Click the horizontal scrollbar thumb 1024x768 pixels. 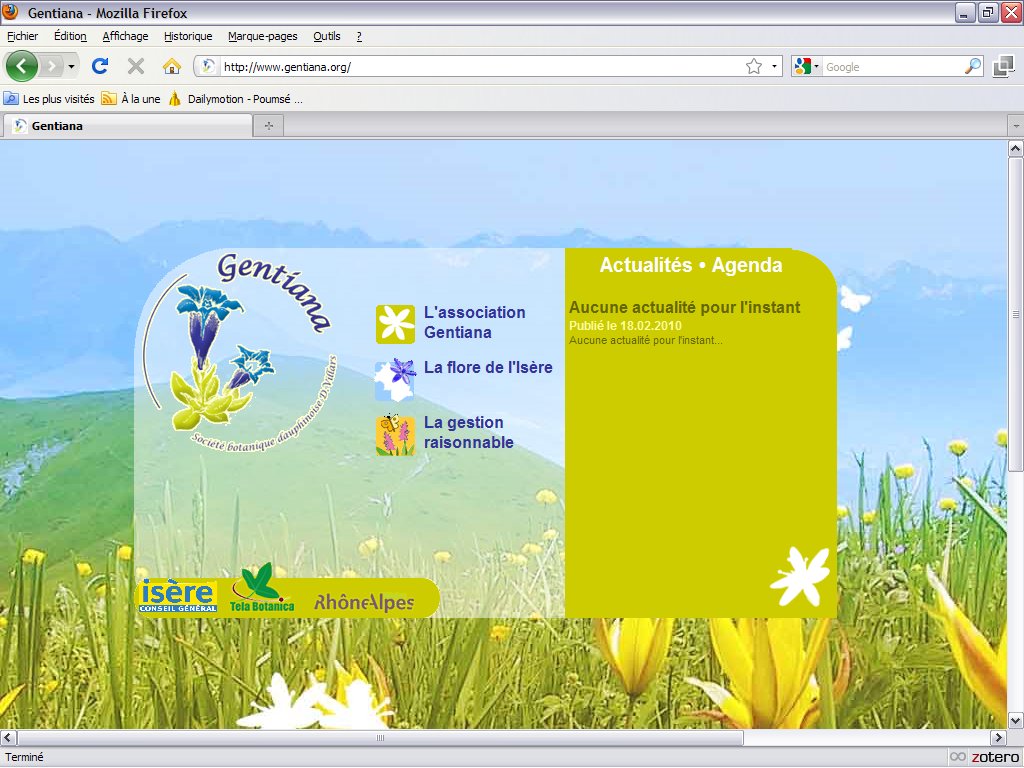(x=380, y=738)
